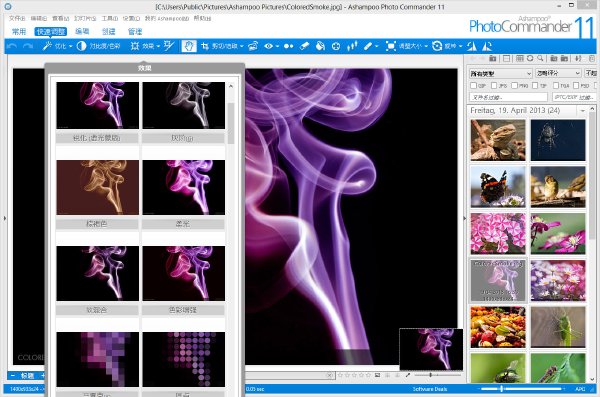The image size is (600, 397).
Task: Apply the sepia brown effect label button
Action: [97, 224]
